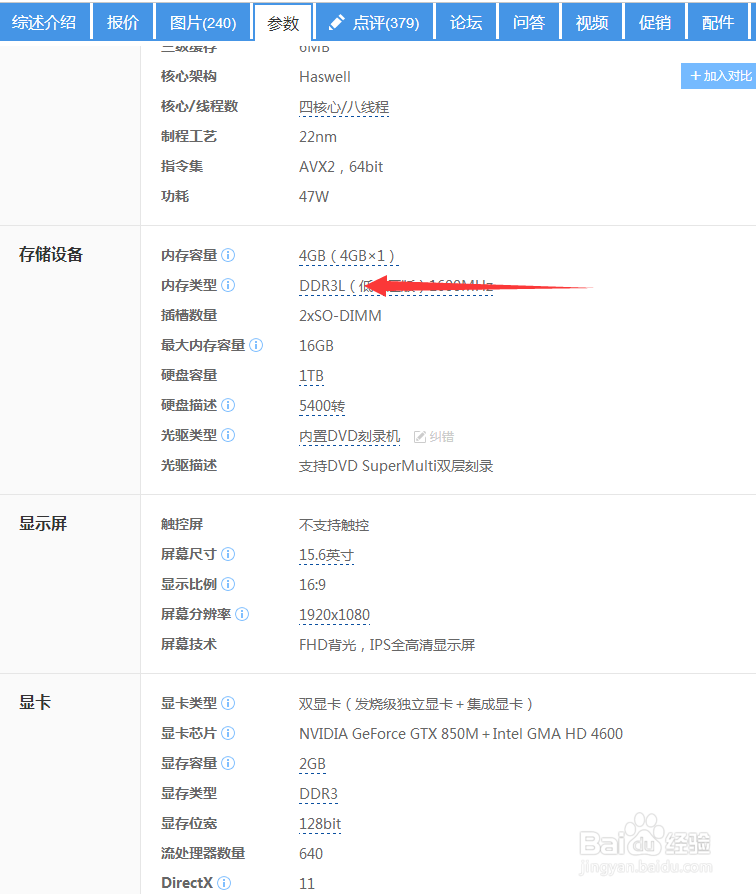Open the 图片(240) tab

[x=203, y=22]
